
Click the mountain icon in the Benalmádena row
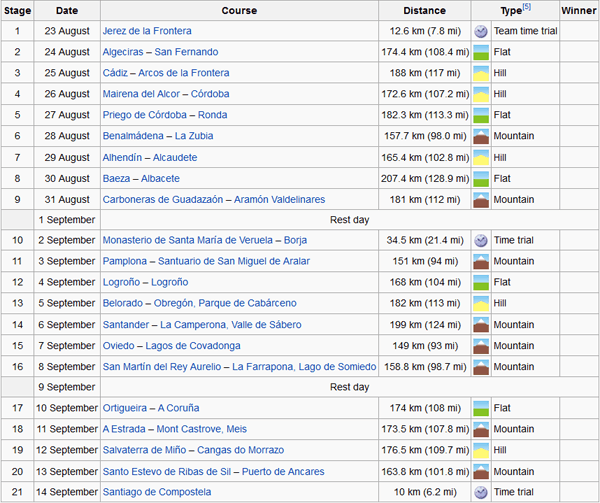point(481,136)
